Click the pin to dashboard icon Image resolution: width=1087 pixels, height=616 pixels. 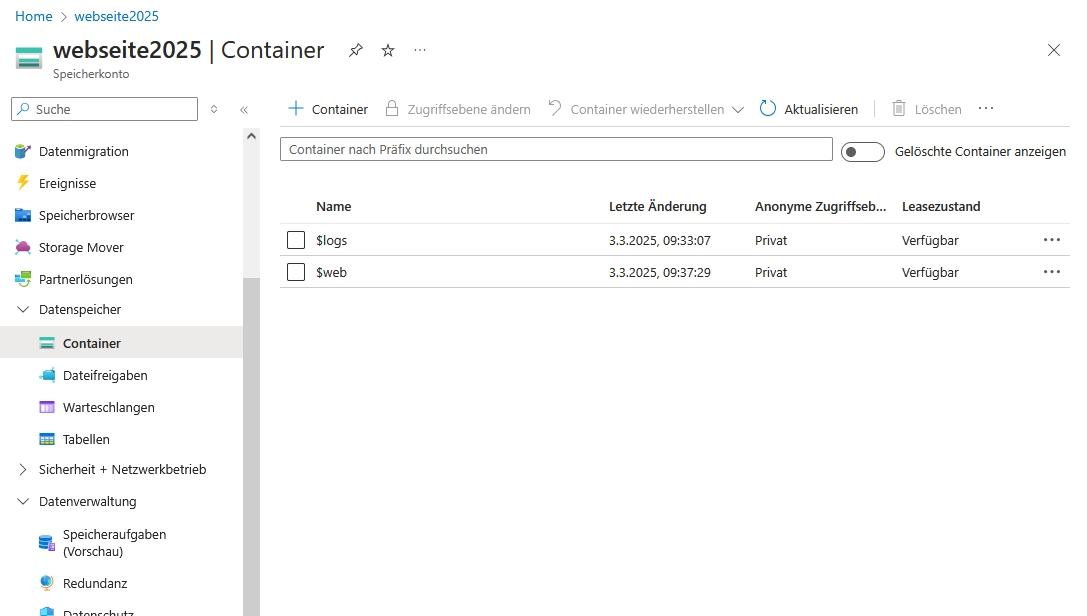[x=356, y=51]
